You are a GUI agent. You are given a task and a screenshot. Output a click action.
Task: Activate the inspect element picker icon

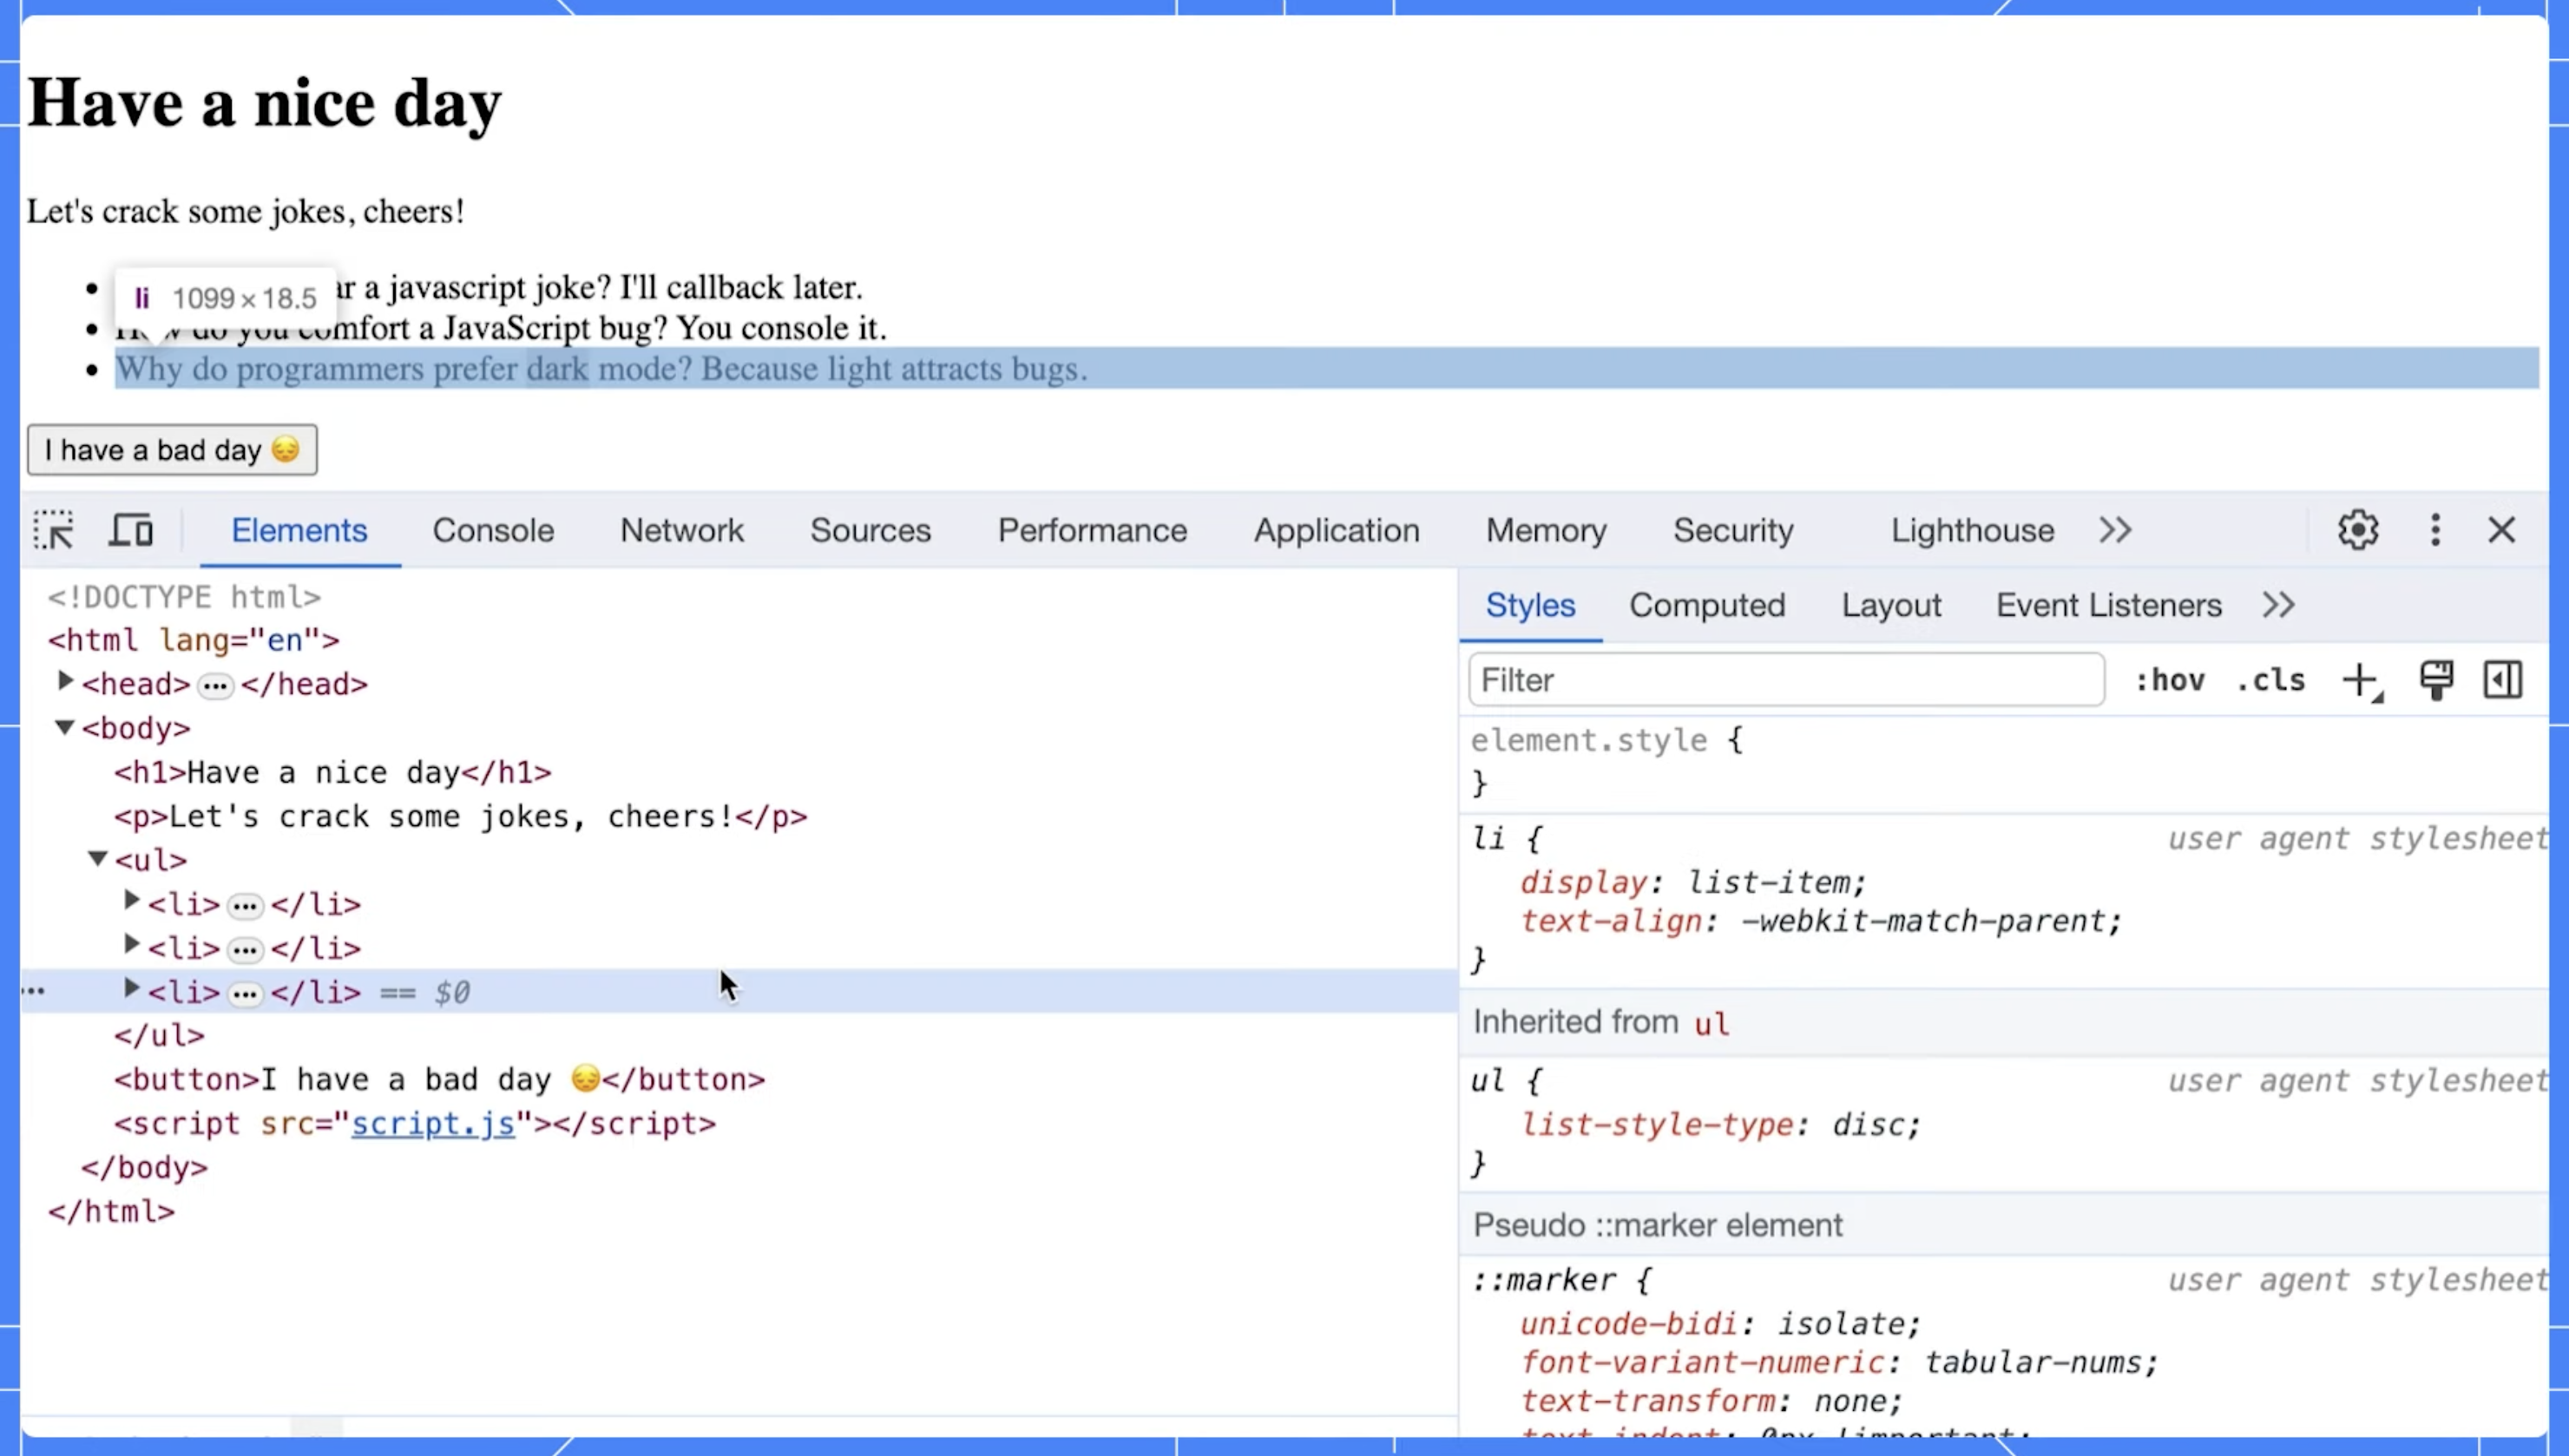tap(54, 530)
